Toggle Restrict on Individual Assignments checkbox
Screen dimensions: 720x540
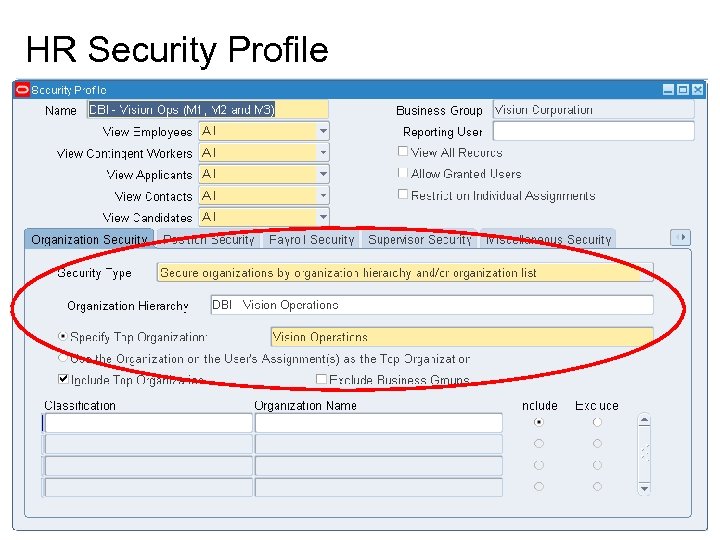(403, 194)
